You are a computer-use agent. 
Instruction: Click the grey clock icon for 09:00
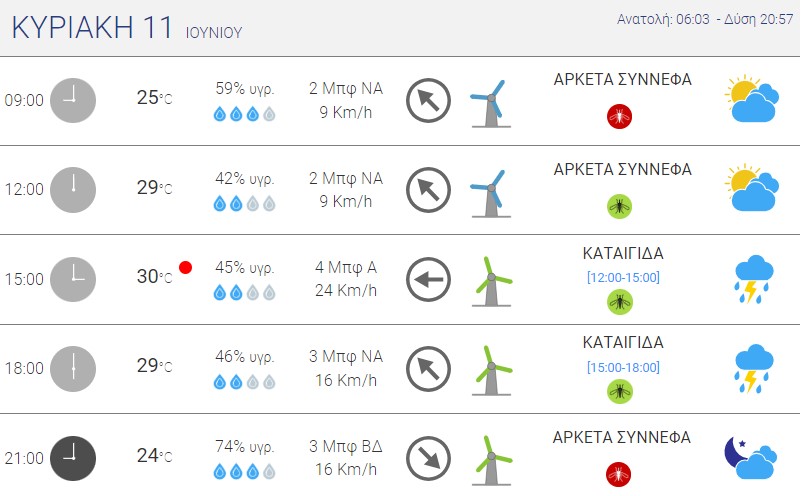click(x=73, y=100)
